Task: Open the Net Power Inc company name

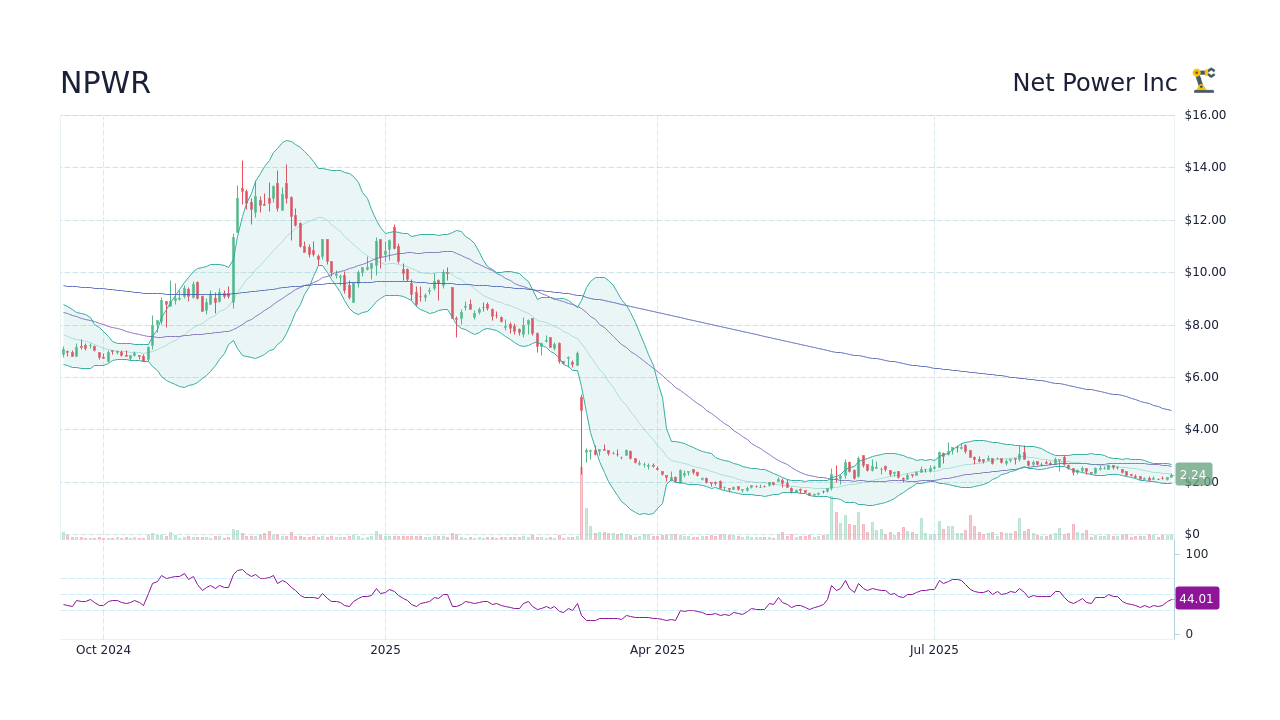Action: point(1094,82)
